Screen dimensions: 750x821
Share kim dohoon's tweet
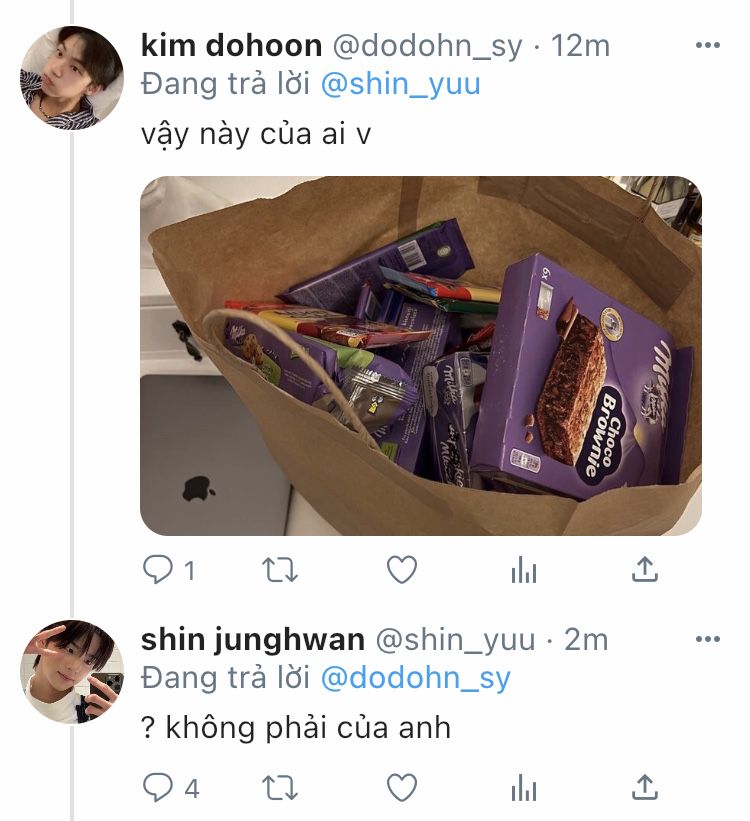[645, 569]
